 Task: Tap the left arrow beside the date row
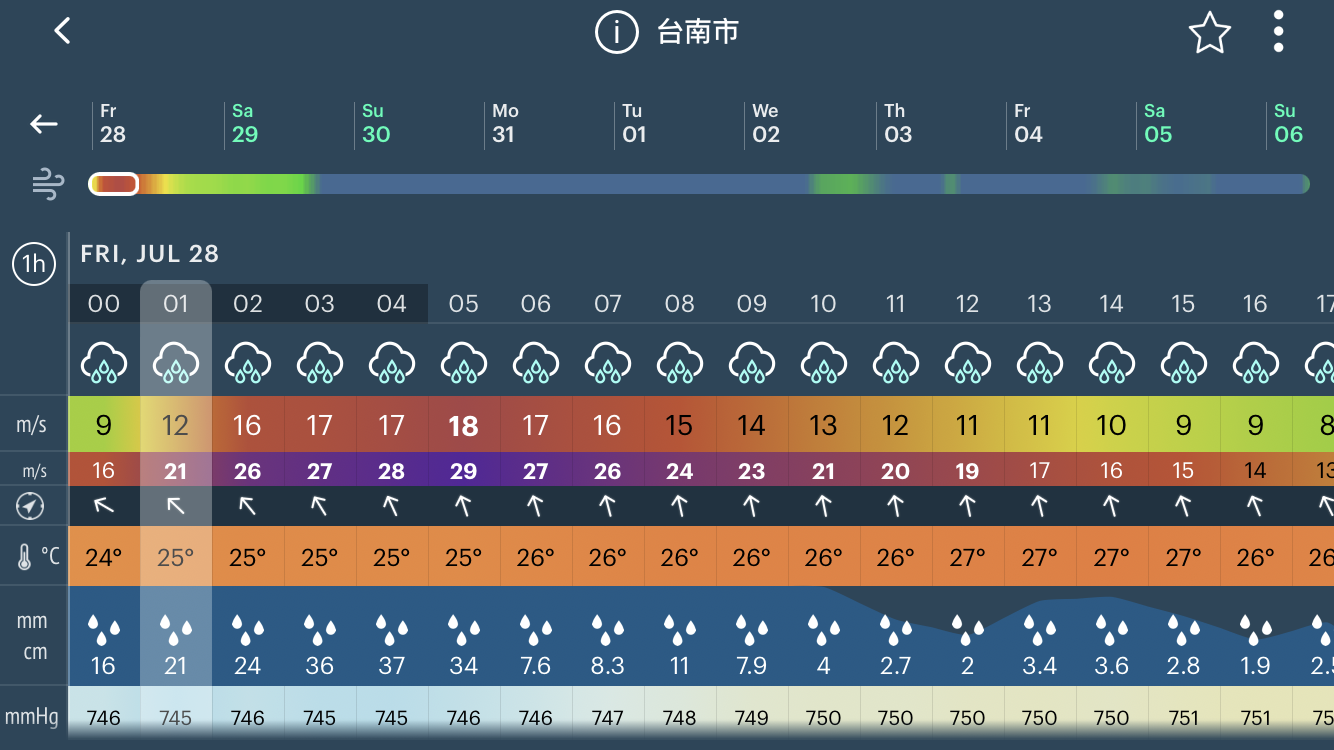tap(43, 124)
